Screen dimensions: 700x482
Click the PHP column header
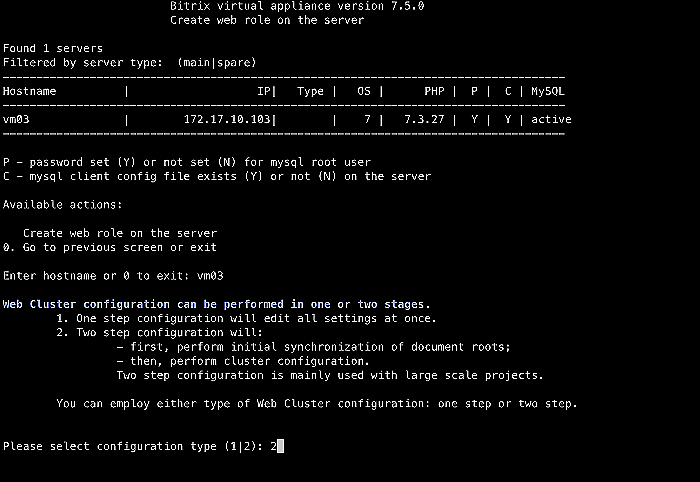click(434, 91)
